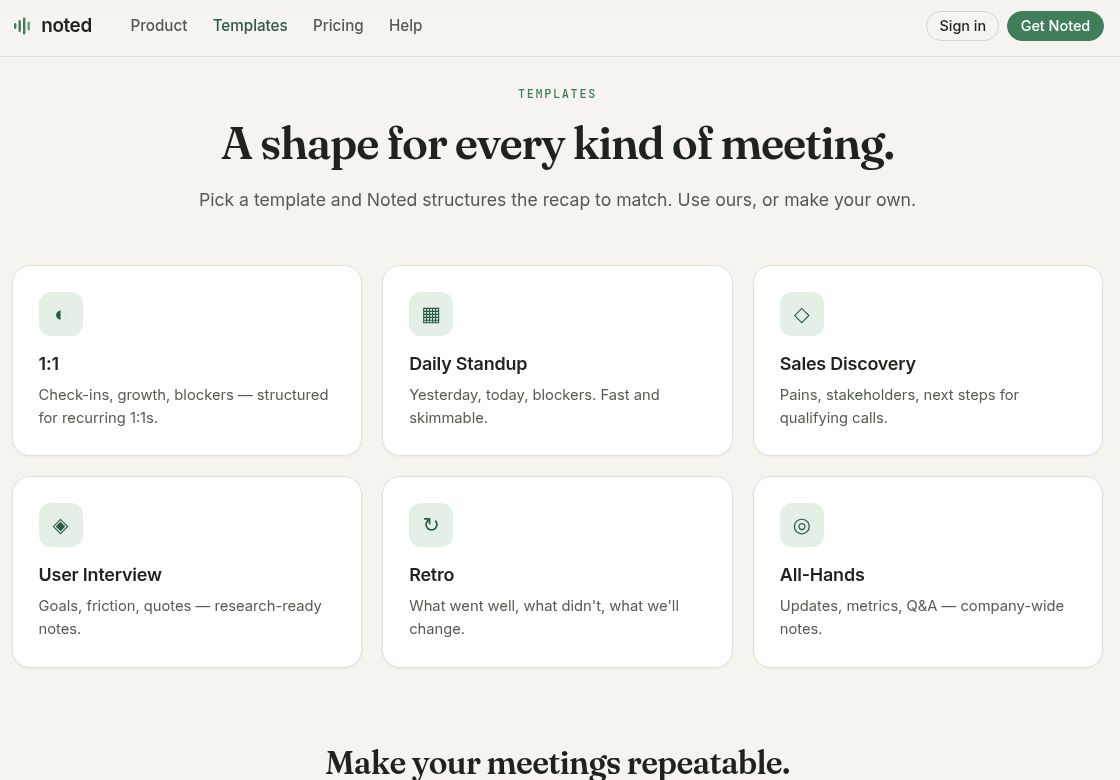
Task: Click description "Yesterday, today, blockers. Fast and skimmable."
Action: [534, 406]
